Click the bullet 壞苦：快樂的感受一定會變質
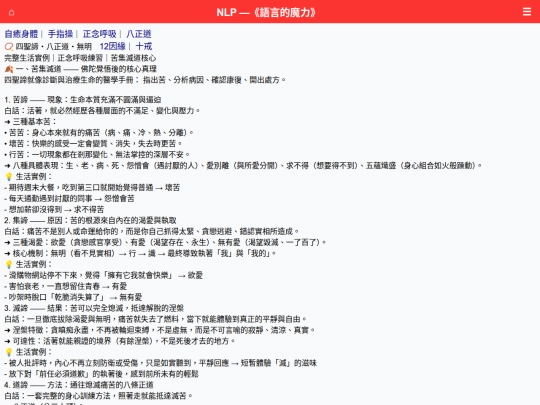540x405 pixels. coord(93,144)
